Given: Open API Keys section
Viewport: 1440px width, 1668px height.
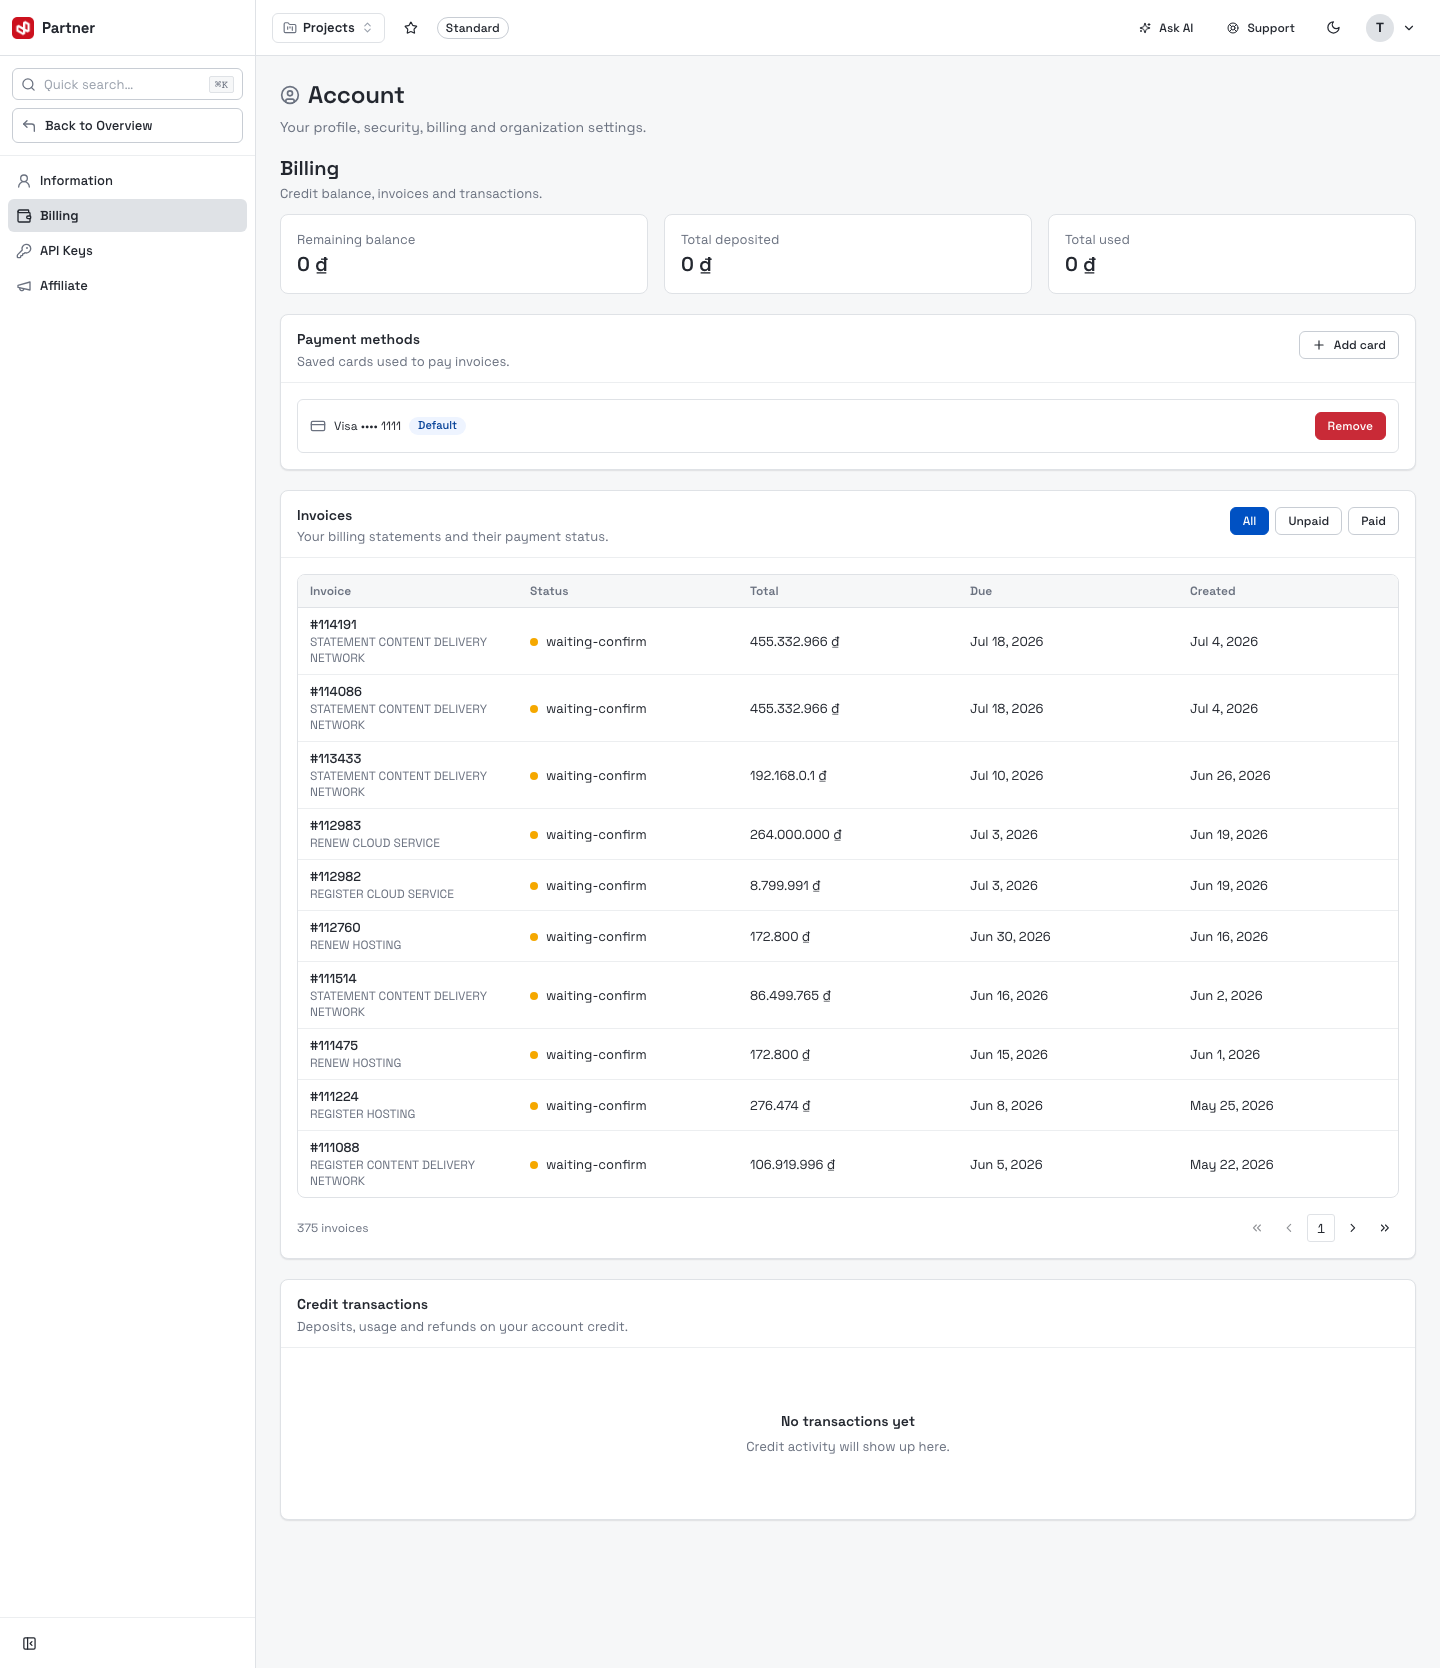Looking at the screenshot, I should coord(127,251).
